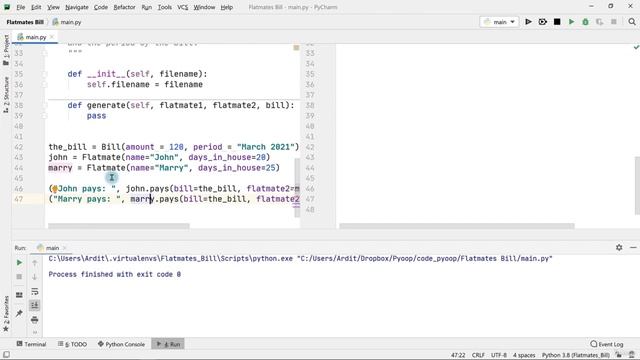Open the View menu
This screenshot has width=640, height=360.
click(x=53, y=7)
